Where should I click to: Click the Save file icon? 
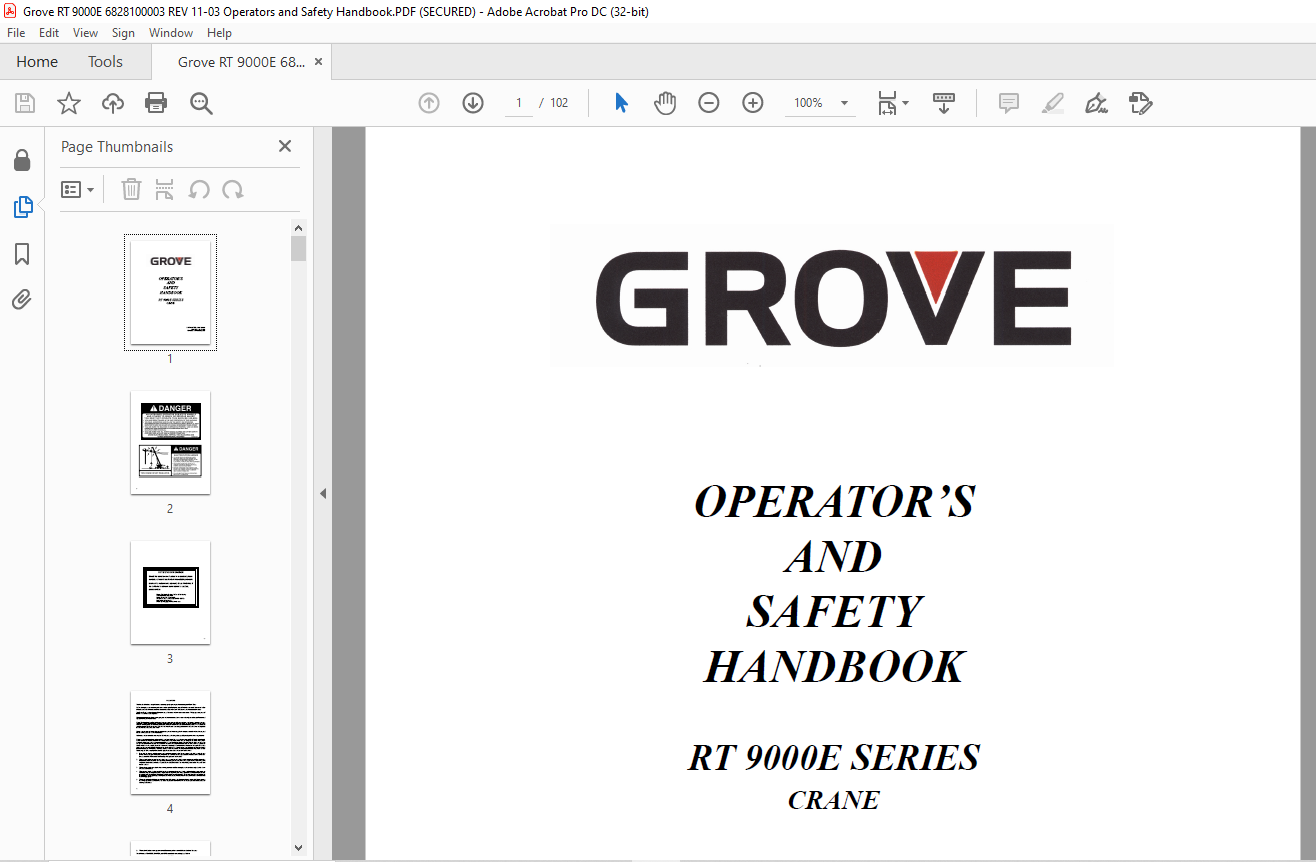[x=25, y=103]
